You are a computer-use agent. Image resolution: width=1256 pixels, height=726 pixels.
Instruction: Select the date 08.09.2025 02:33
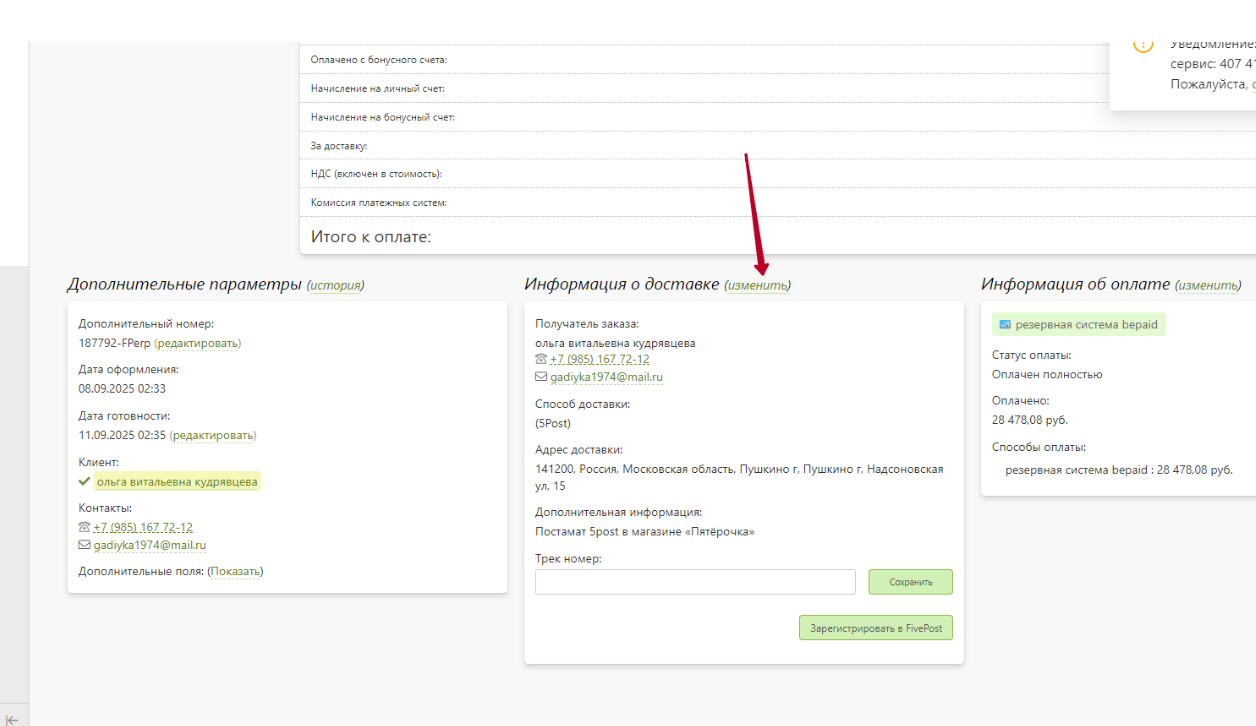(x=122, y=388)
